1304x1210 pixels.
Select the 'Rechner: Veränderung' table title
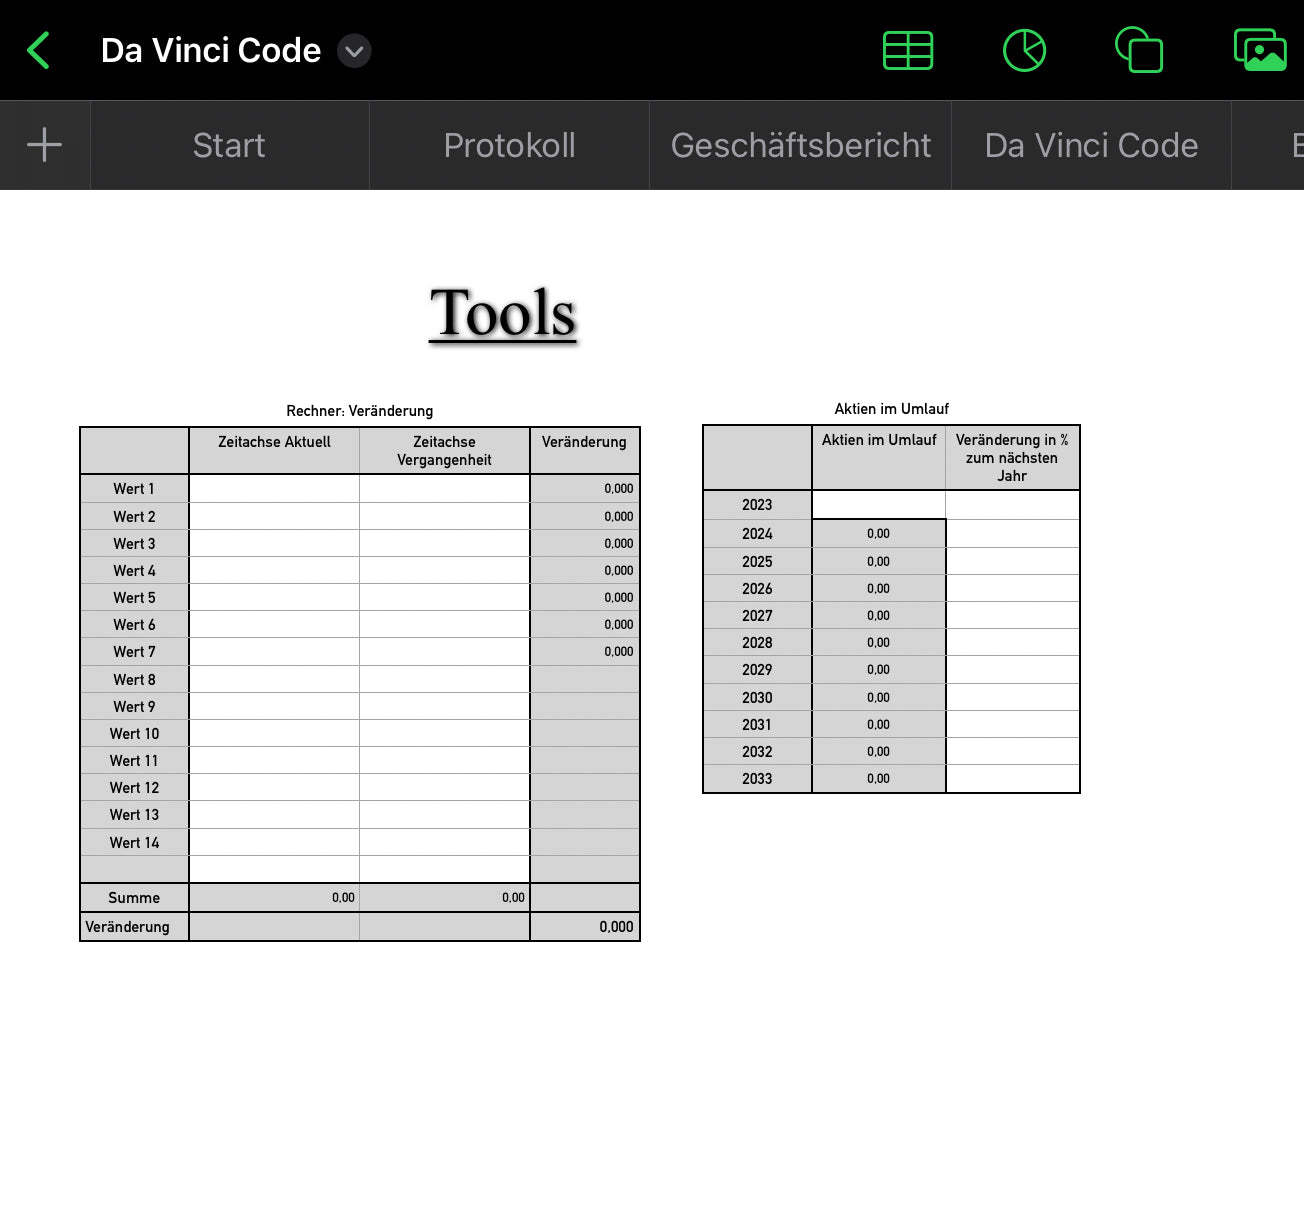coord(360,411)
